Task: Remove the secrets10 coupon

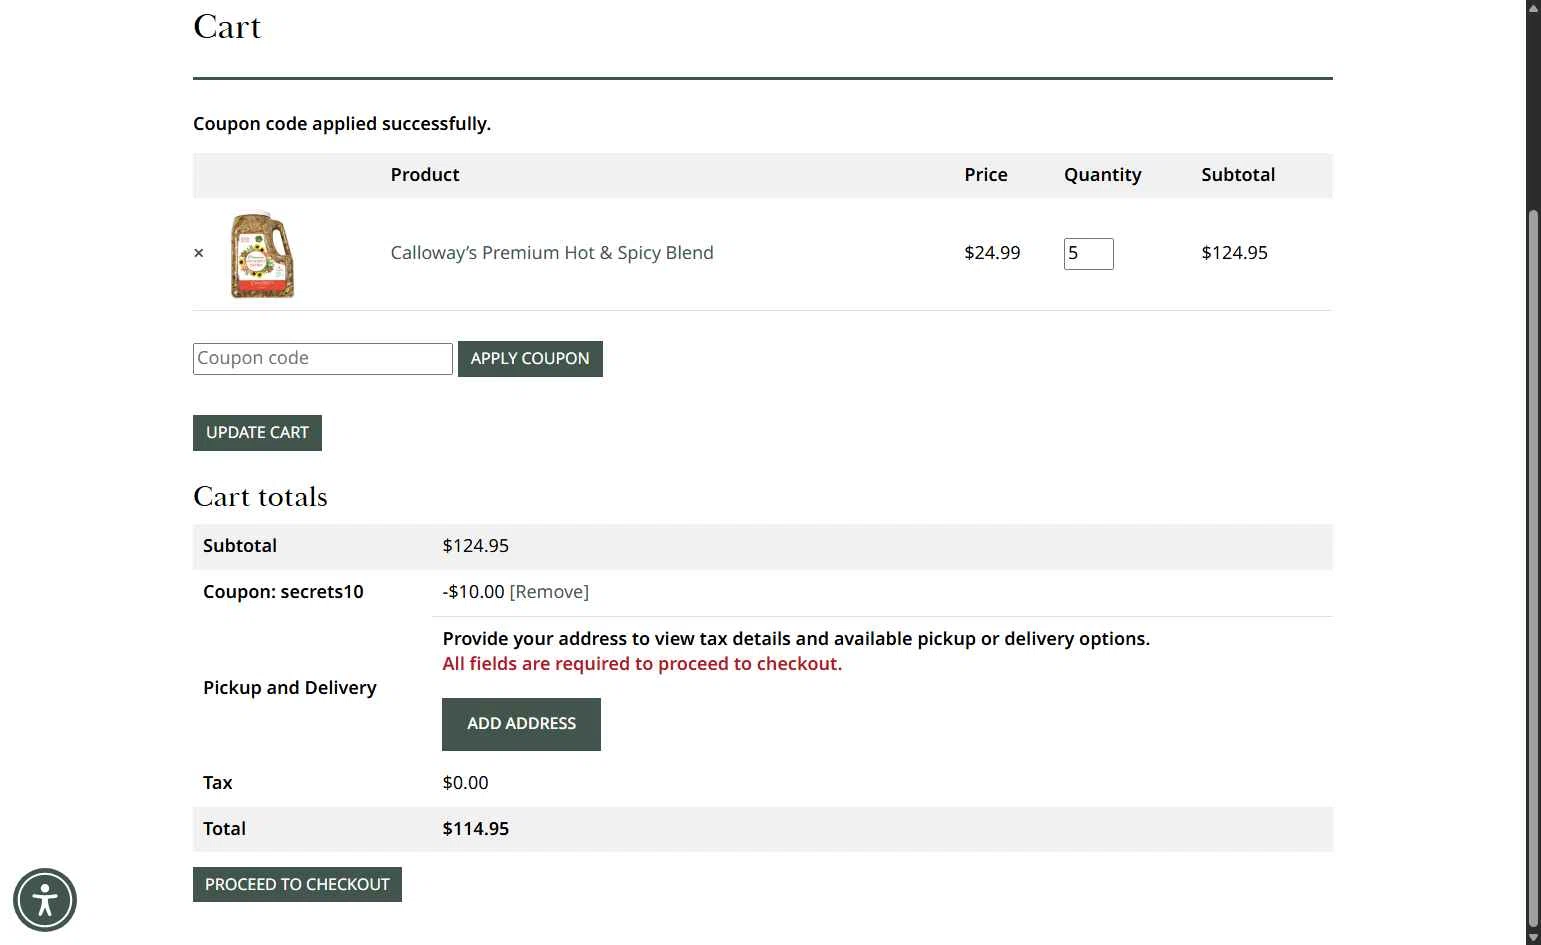Action: [x=549, y=592]
